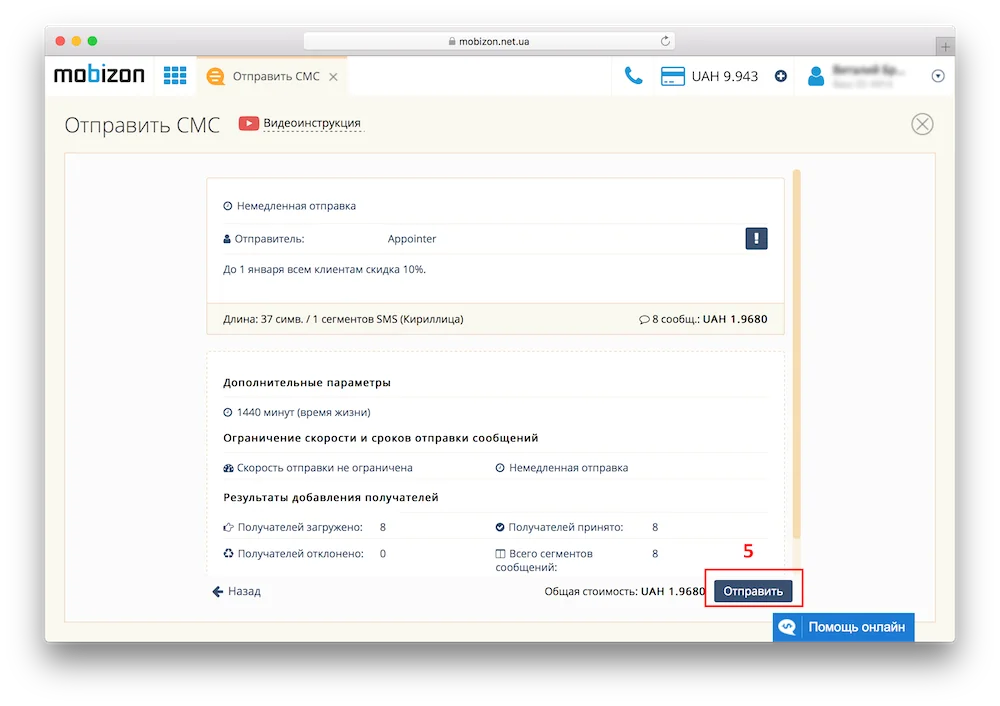Click the mobizon.net.ua address bar
The height and width of the screenshot is (706, 1000).
coord(489,41)
